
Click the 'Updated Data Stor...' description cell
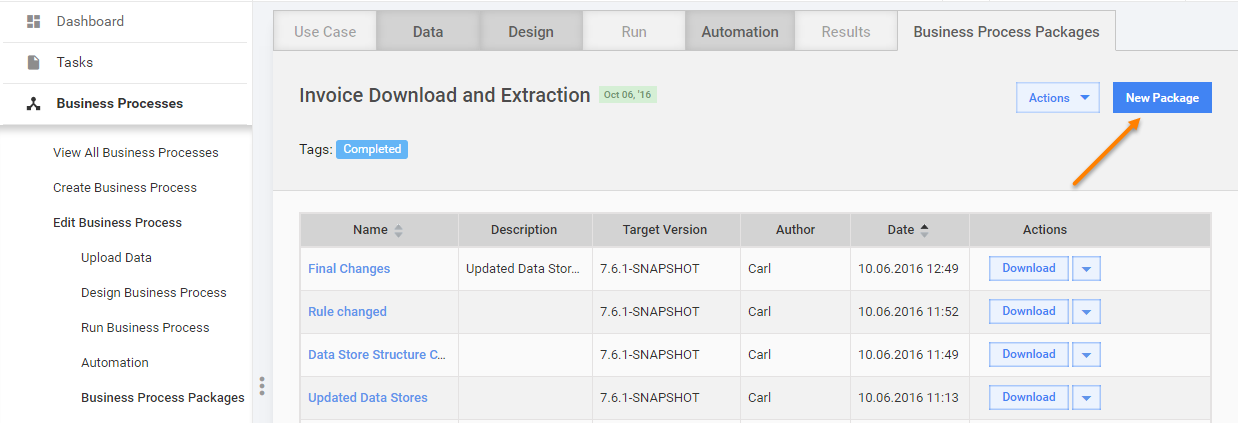[523, 269]
